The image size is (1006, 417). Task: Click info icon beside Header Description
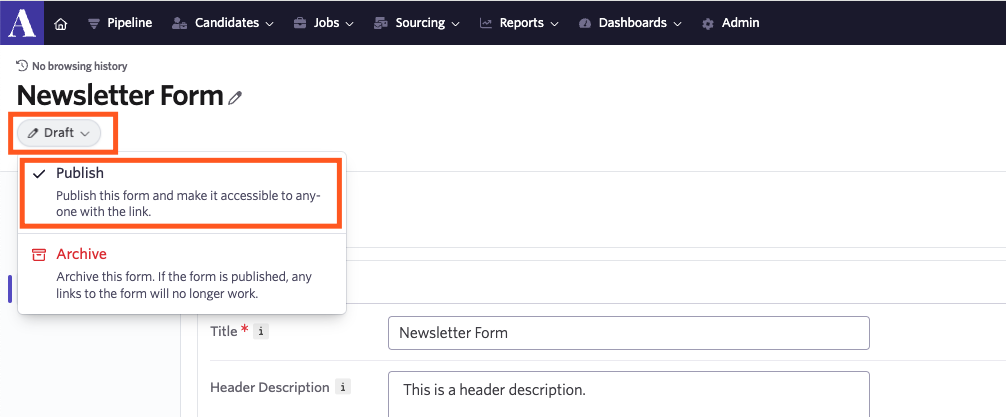click(343, 387)
